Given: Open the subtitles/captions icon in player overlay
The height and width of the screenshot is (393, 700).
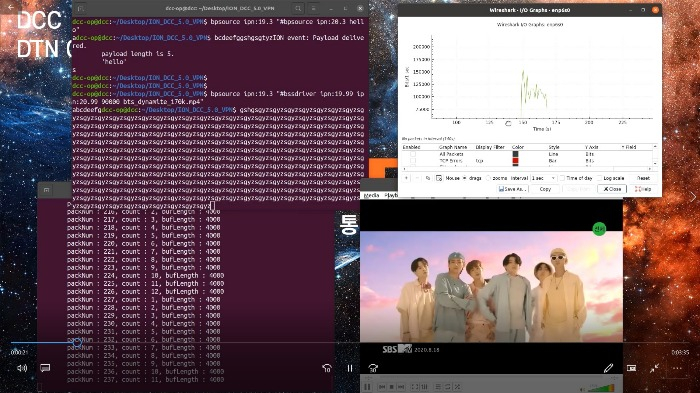Looking at the screenshot, I should point(45,368).
